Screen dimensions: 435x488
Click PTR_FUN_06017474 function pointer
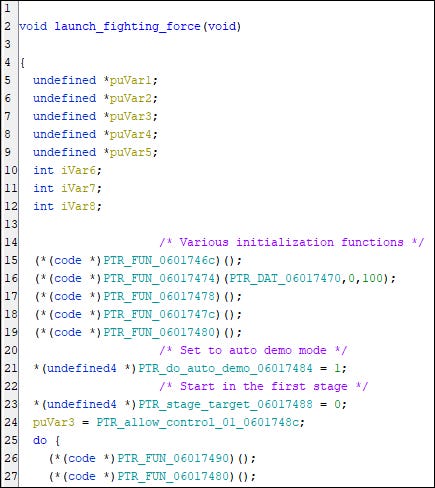point(159,278)
